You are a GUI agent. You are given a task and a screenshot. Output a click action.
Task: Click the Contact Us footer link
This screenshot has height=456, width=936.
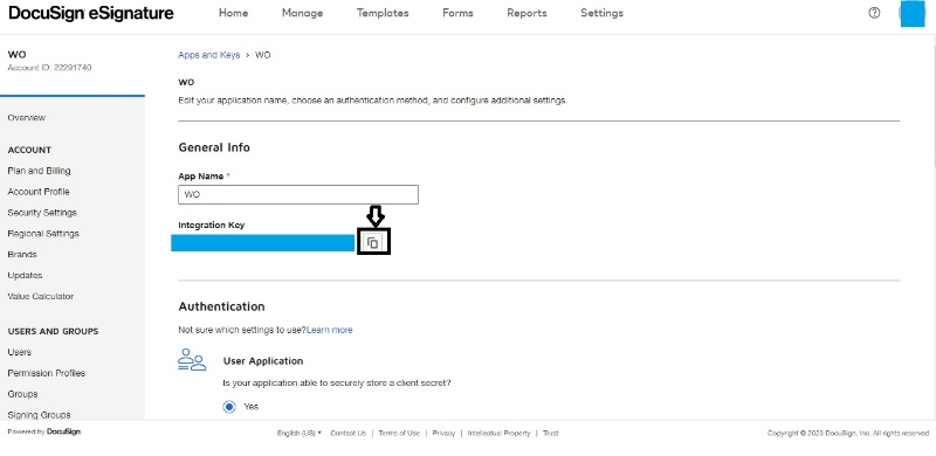pyautogui.click(x=348, y=433)
